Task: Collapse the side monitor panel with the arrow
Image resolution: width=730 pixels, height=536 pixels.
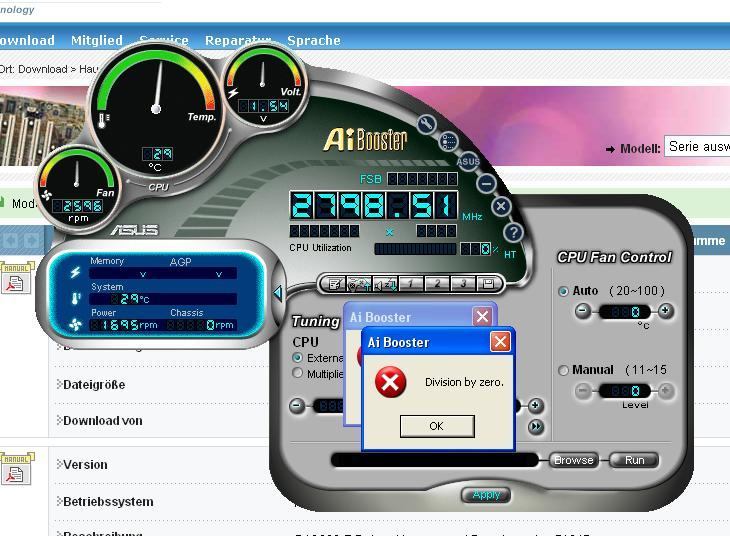Action: (x=278, y=293)
